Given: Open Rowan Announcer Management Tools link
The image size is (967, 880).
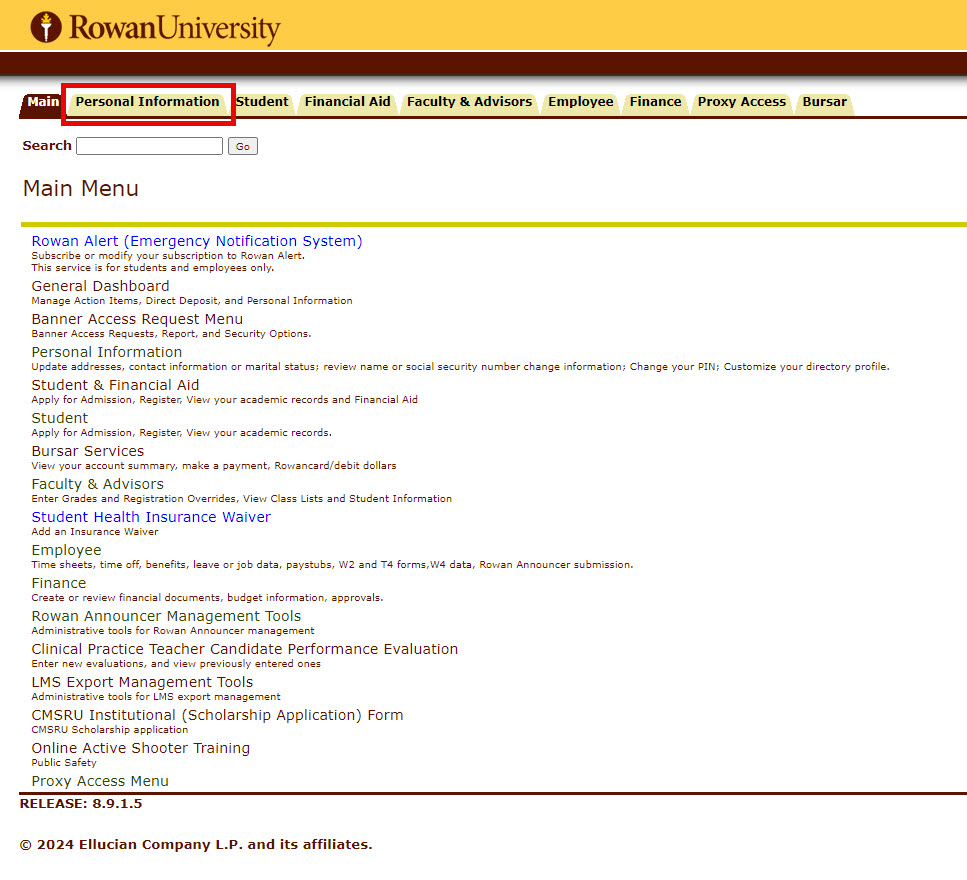Looking at the screenshot, I should click(166, 616).
